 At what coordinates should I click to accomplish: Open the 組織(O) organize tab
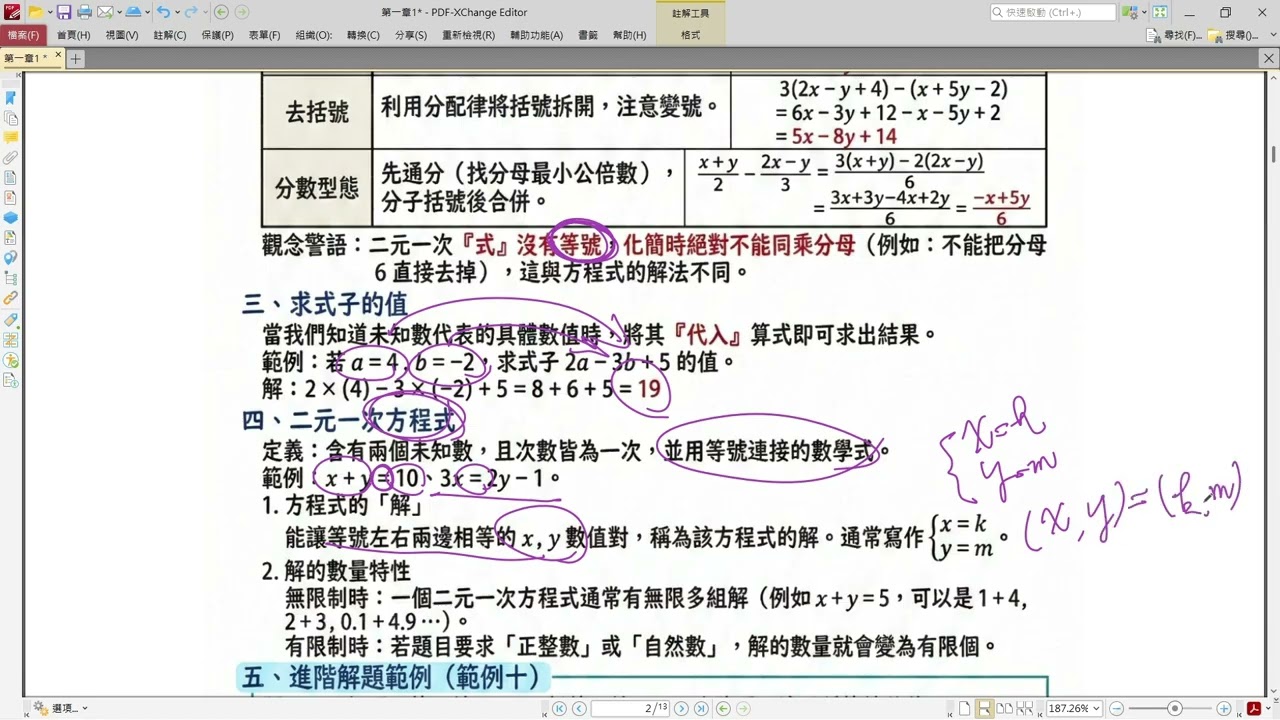(314, 35)
